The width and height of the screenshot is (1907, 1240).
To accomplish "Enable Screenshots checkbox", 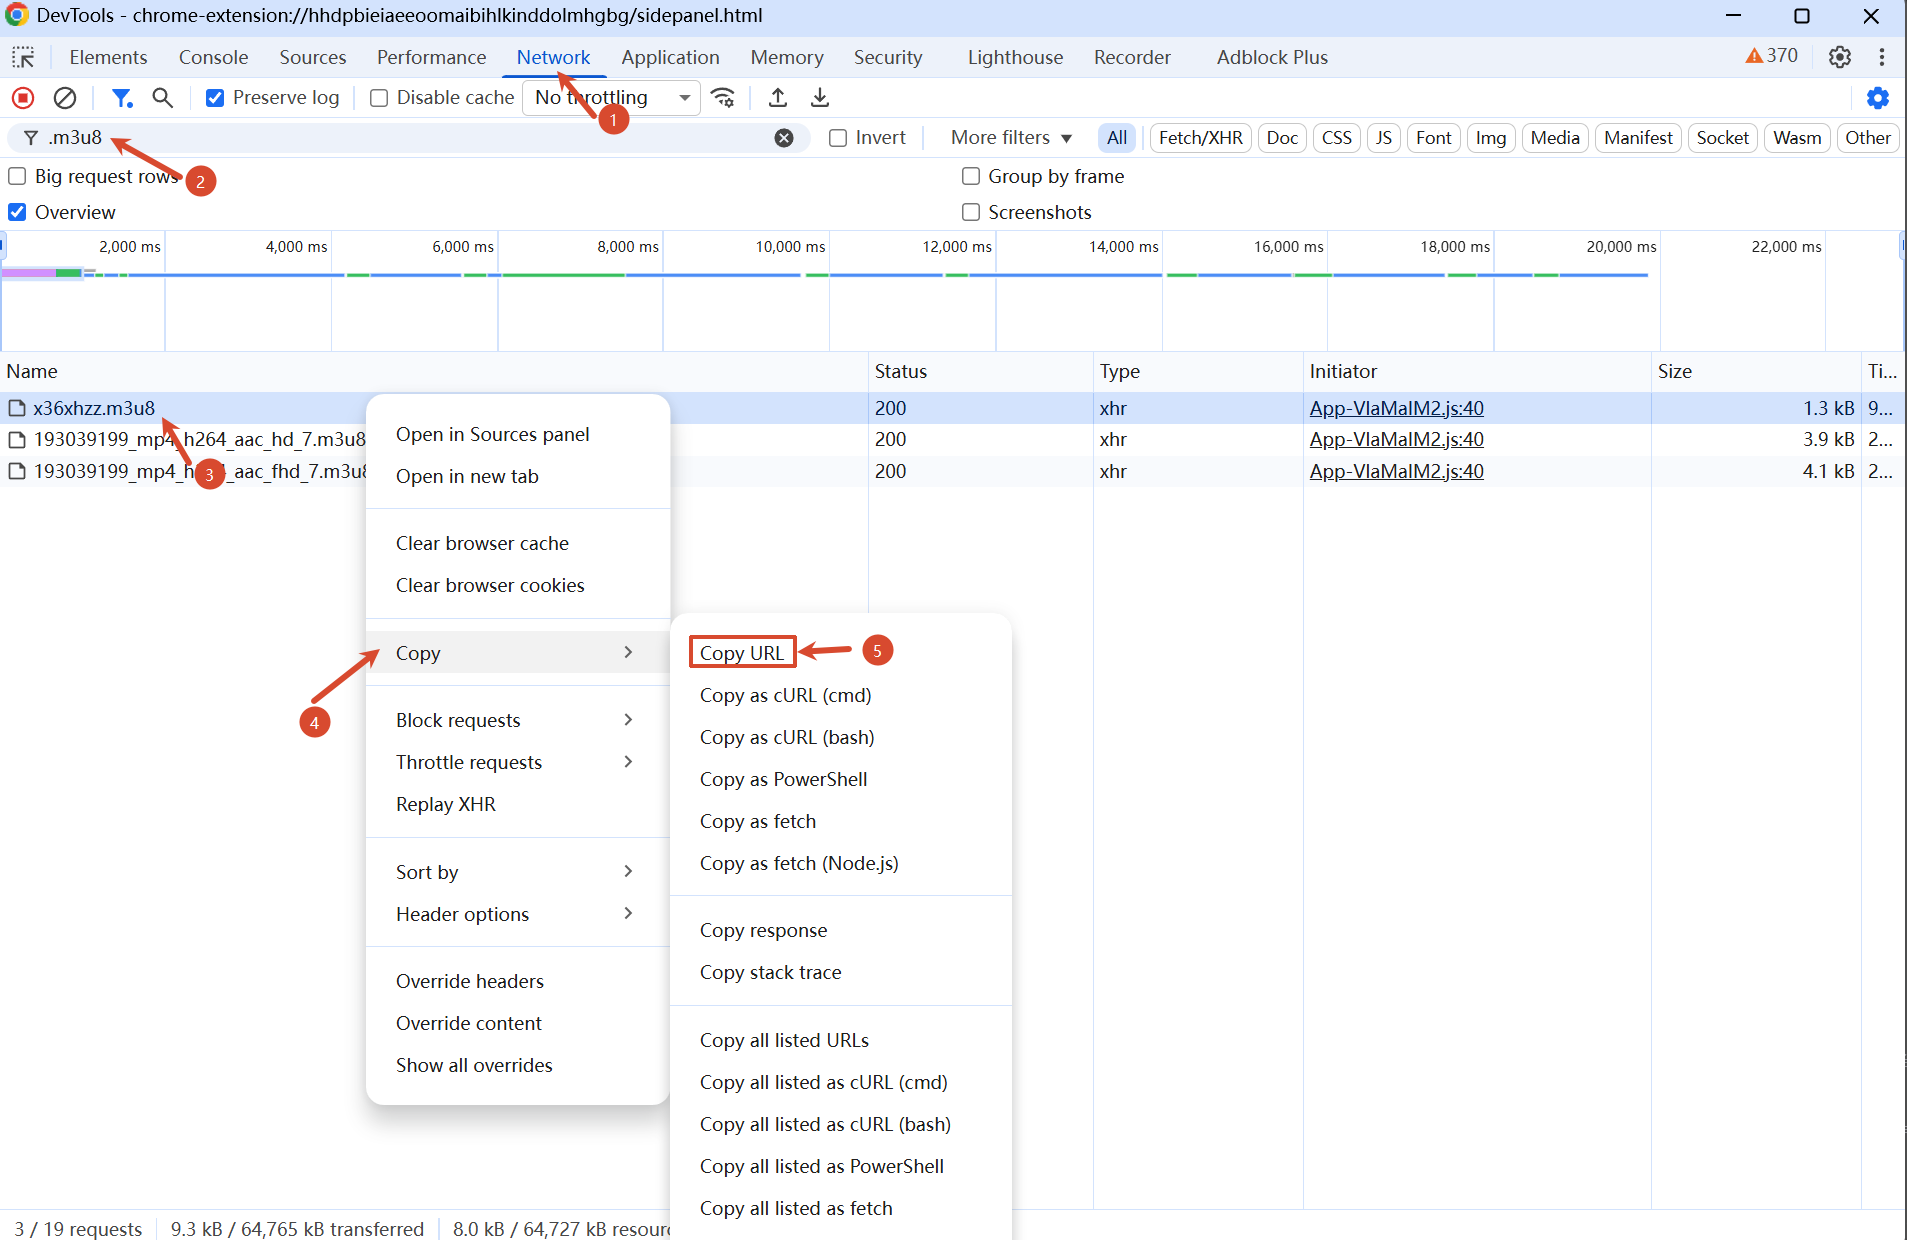I will [971, 212].
